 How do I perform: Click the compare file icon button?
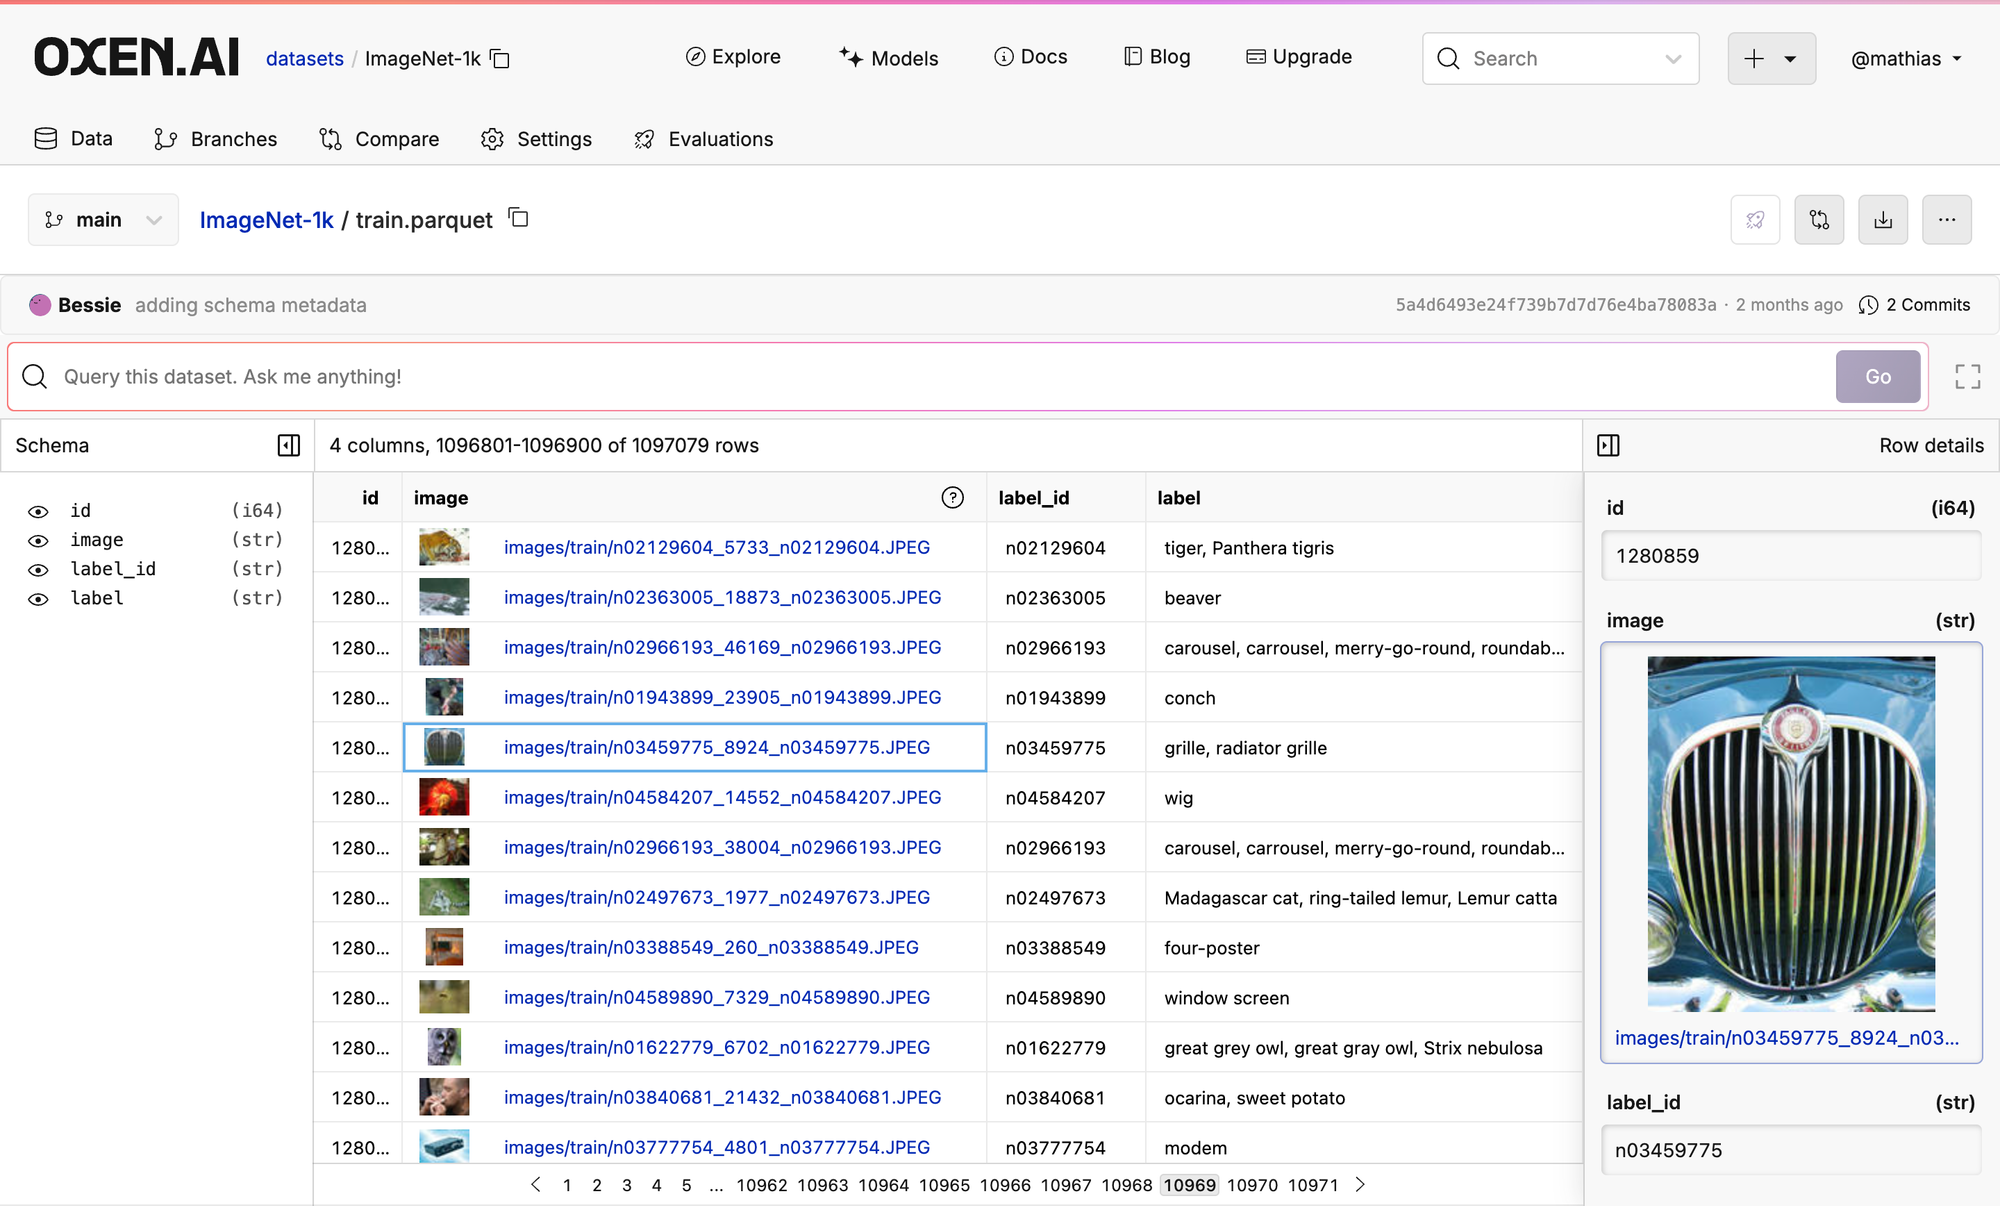[x=1819, y=220]
